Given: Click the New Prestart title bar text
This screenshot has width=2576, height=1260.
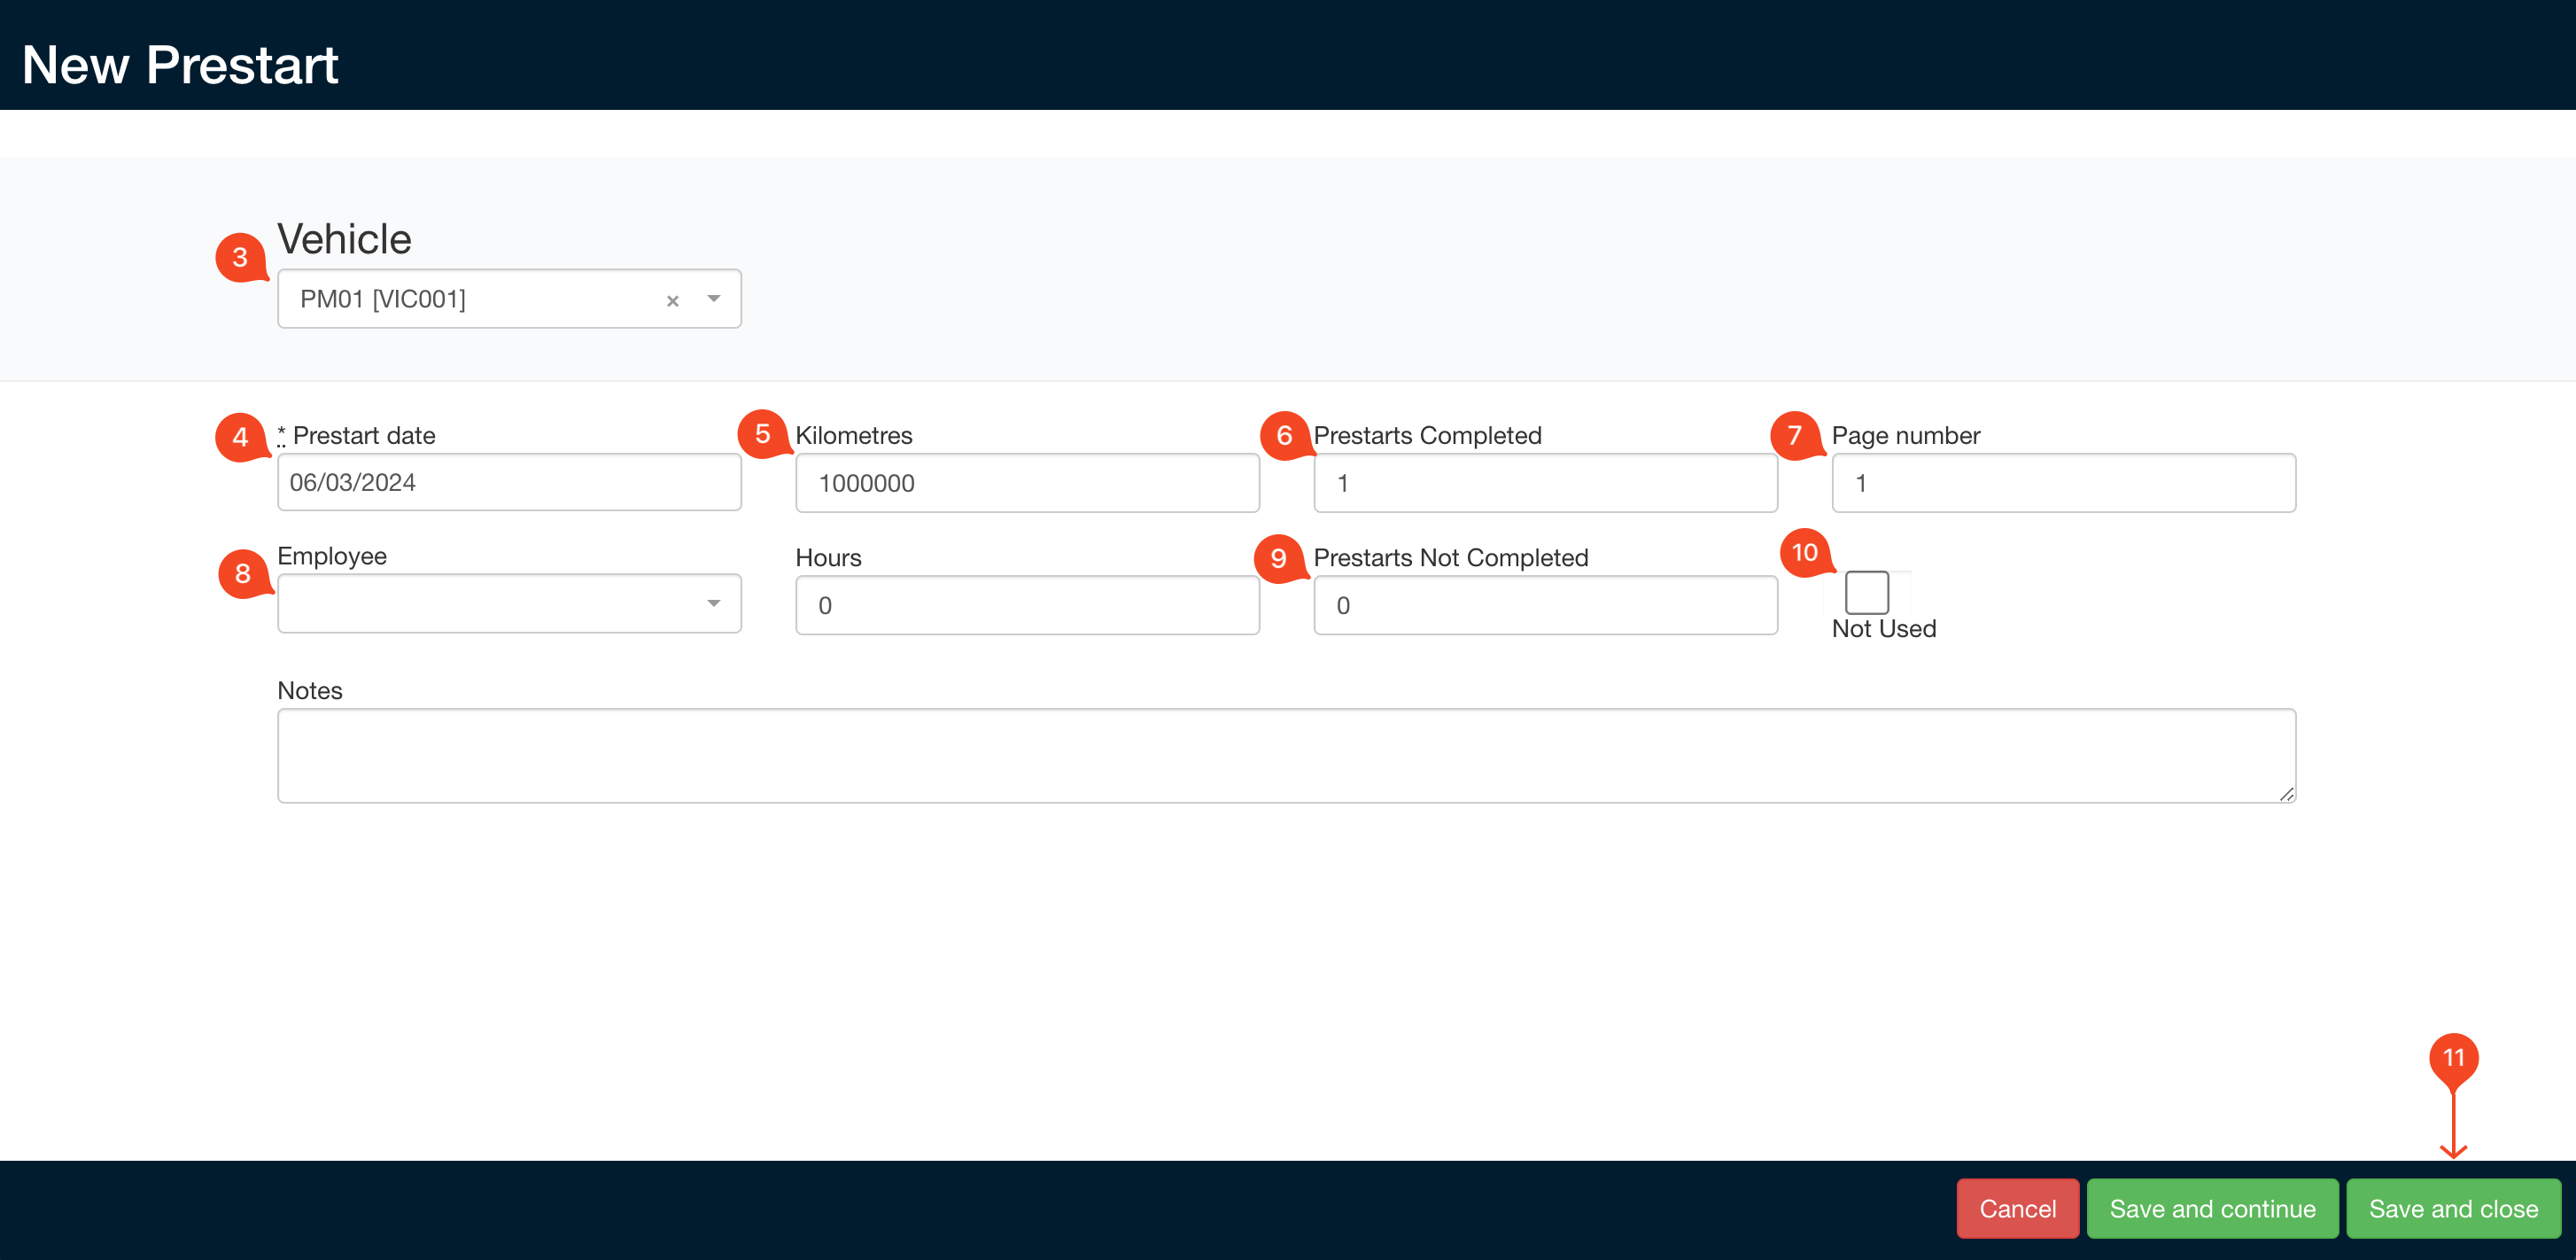Looking at the screenshot, I should [x=179, y=64].
